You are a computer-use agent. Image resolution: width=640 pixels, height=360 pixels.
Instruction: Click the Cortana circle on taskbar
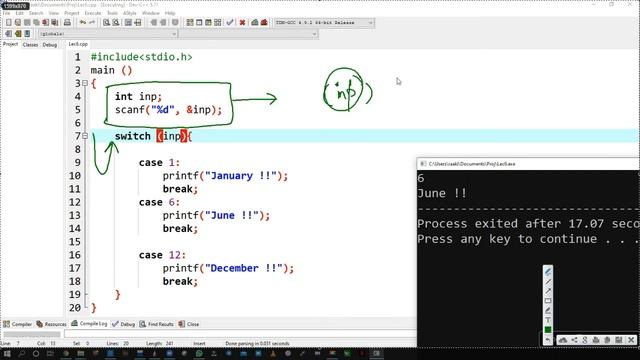pos(36,353)
